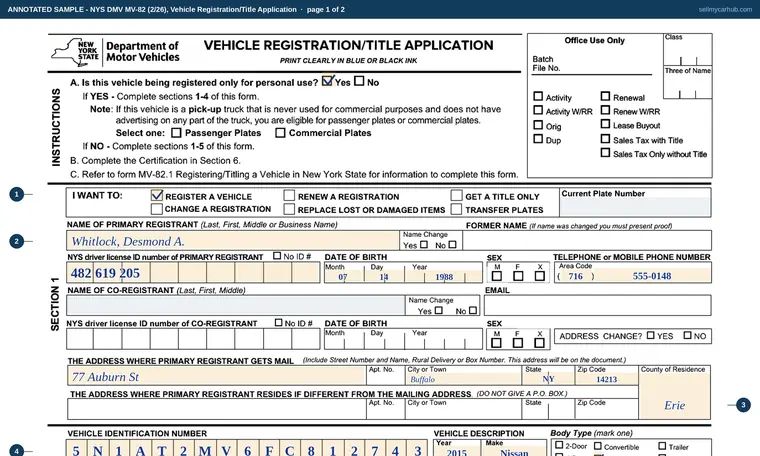Check the Dup office-use box
Viewport: 760px width, 456px height.
click(x=538, y=139)
